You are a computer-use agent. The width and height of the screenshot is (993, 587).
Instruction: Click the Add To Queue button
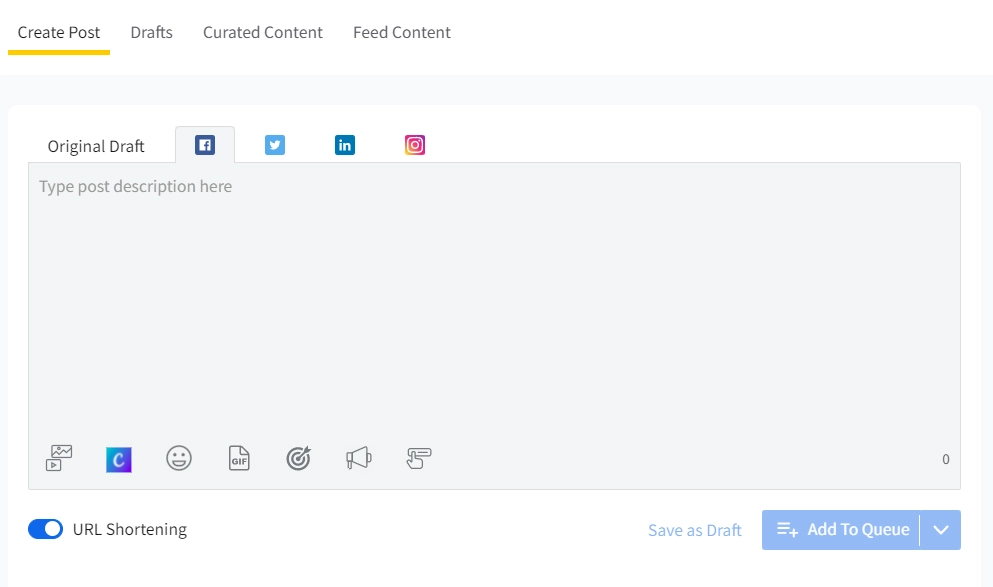[841, 530]
